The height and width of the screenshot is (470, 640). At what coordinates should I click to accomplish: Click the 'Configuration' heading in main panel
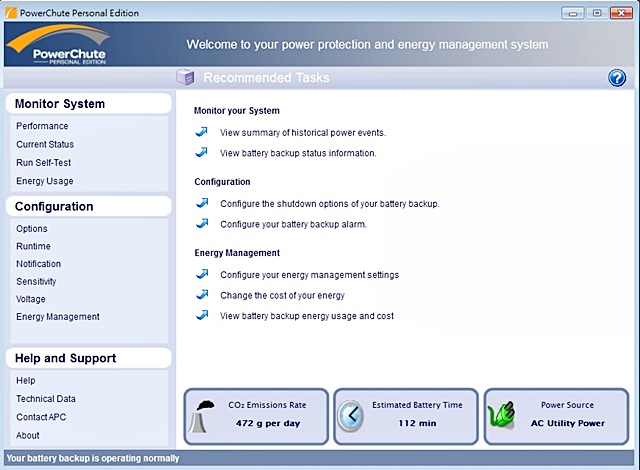tap(222, 182)
